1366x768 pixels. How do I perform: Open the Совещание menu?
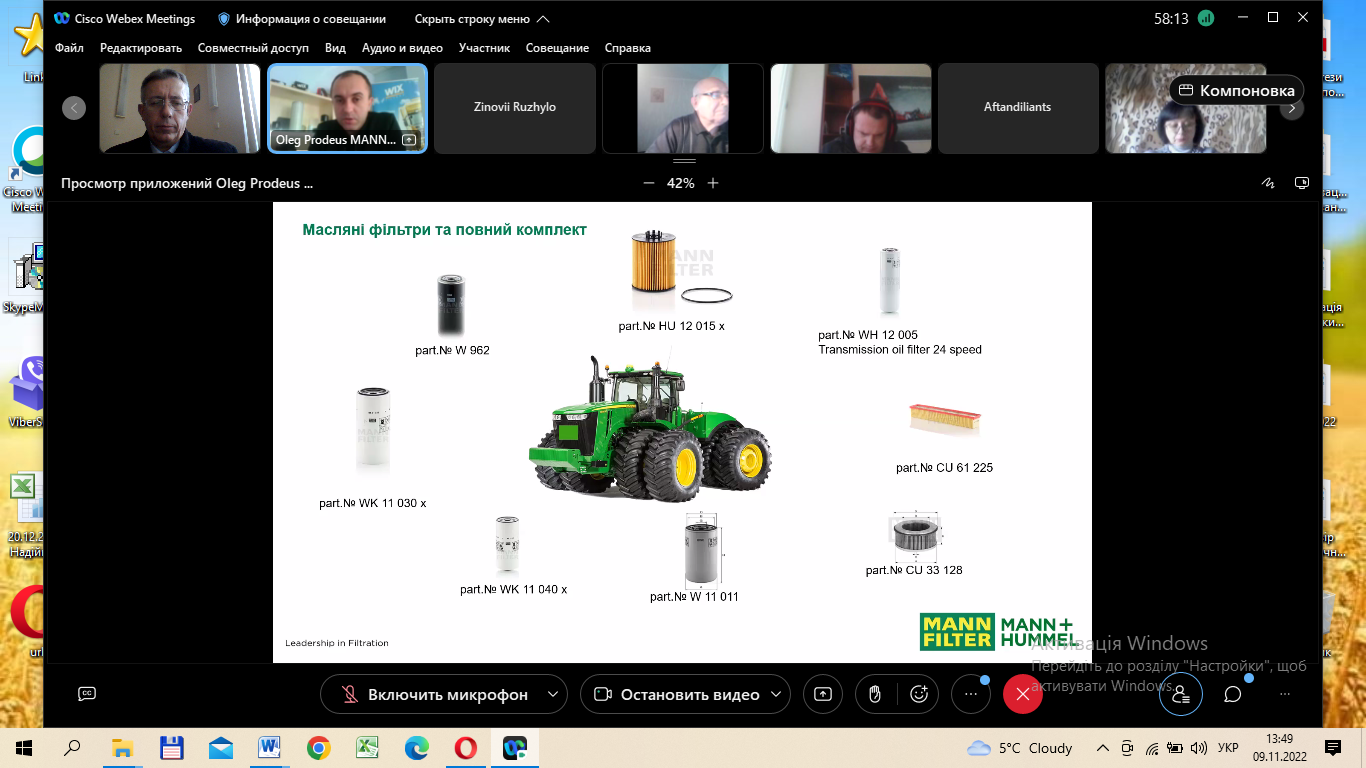[x=557, y=48]
